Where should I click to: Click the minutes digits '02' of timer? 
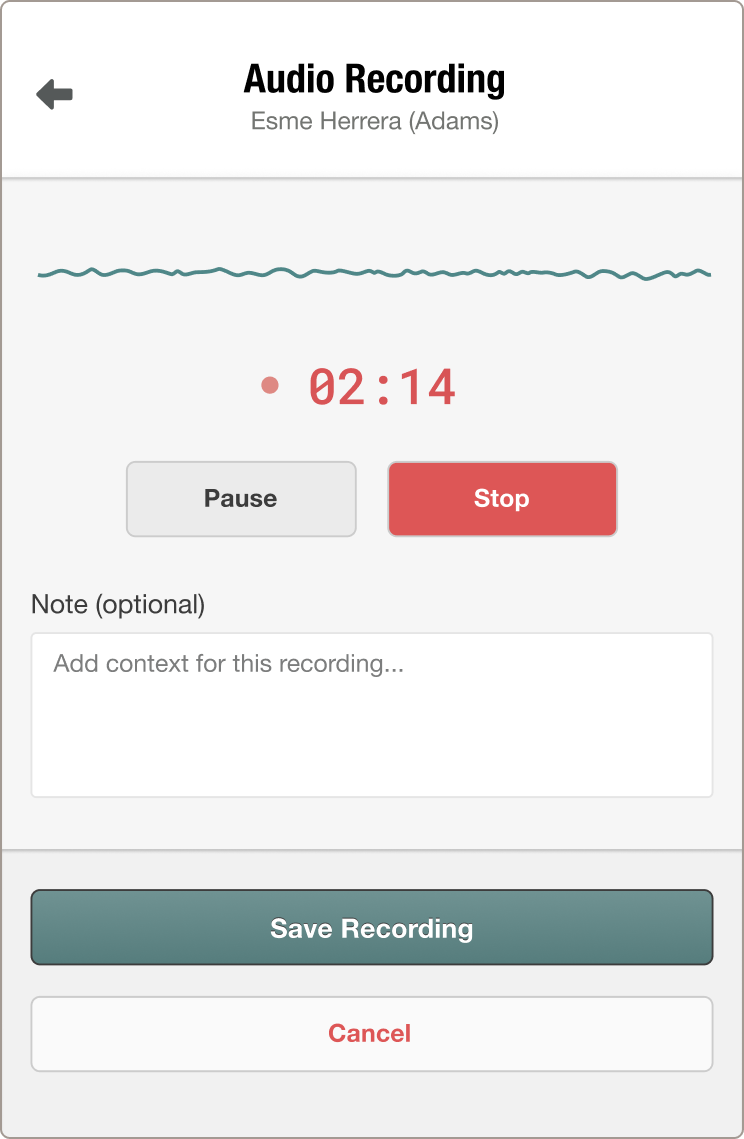336,386
